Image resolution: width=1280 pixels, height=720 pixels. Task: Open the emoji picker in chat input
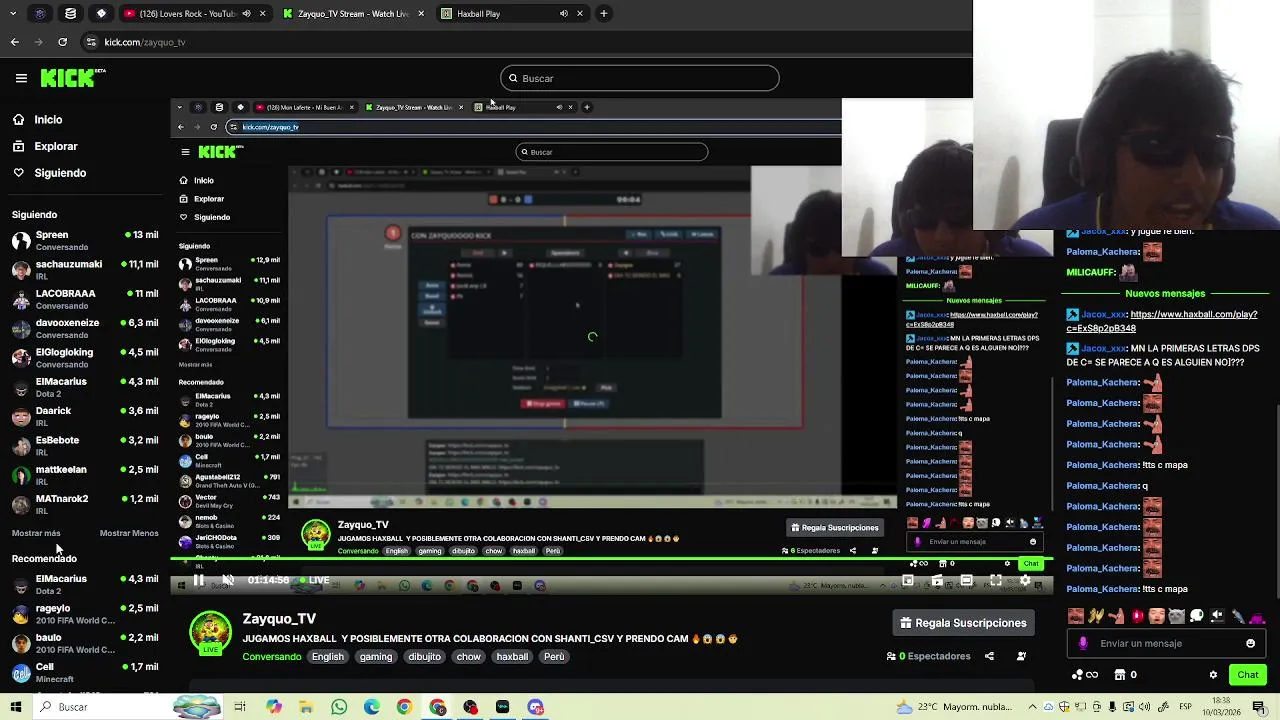tap(1250, 644)
